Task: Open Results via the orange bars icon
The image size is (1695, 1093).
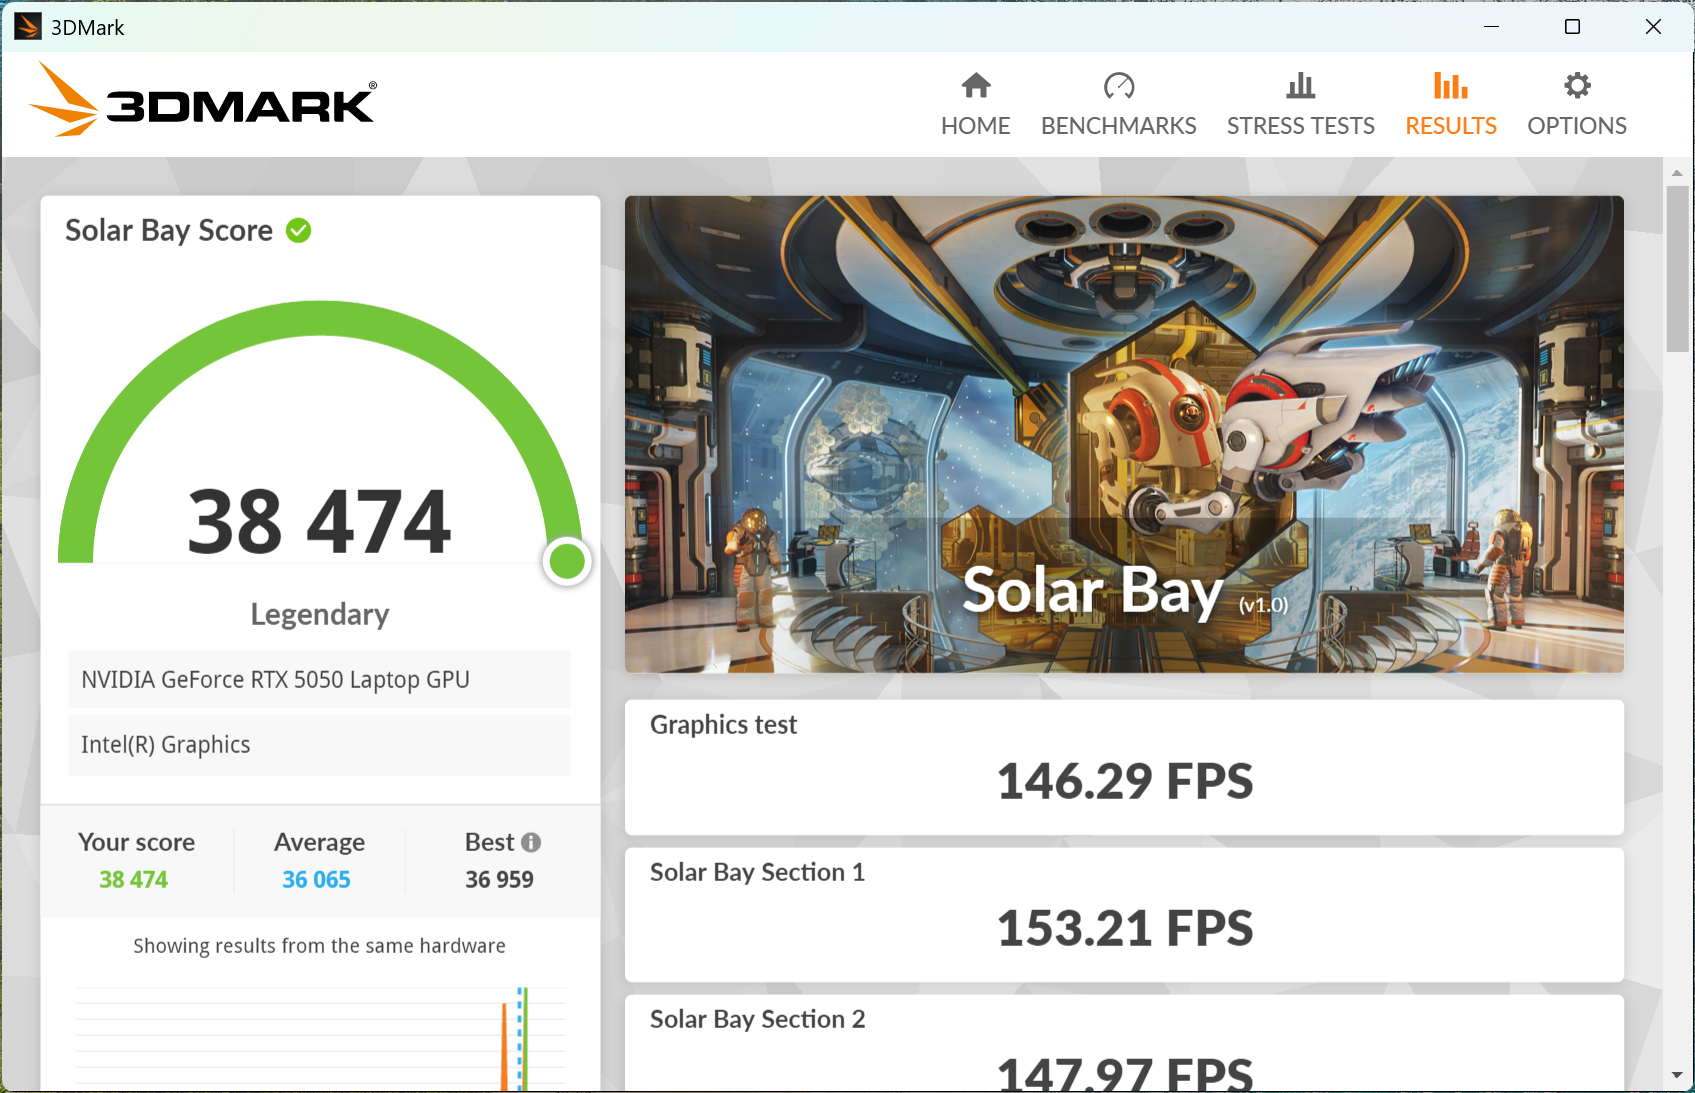Action: 1451,86
